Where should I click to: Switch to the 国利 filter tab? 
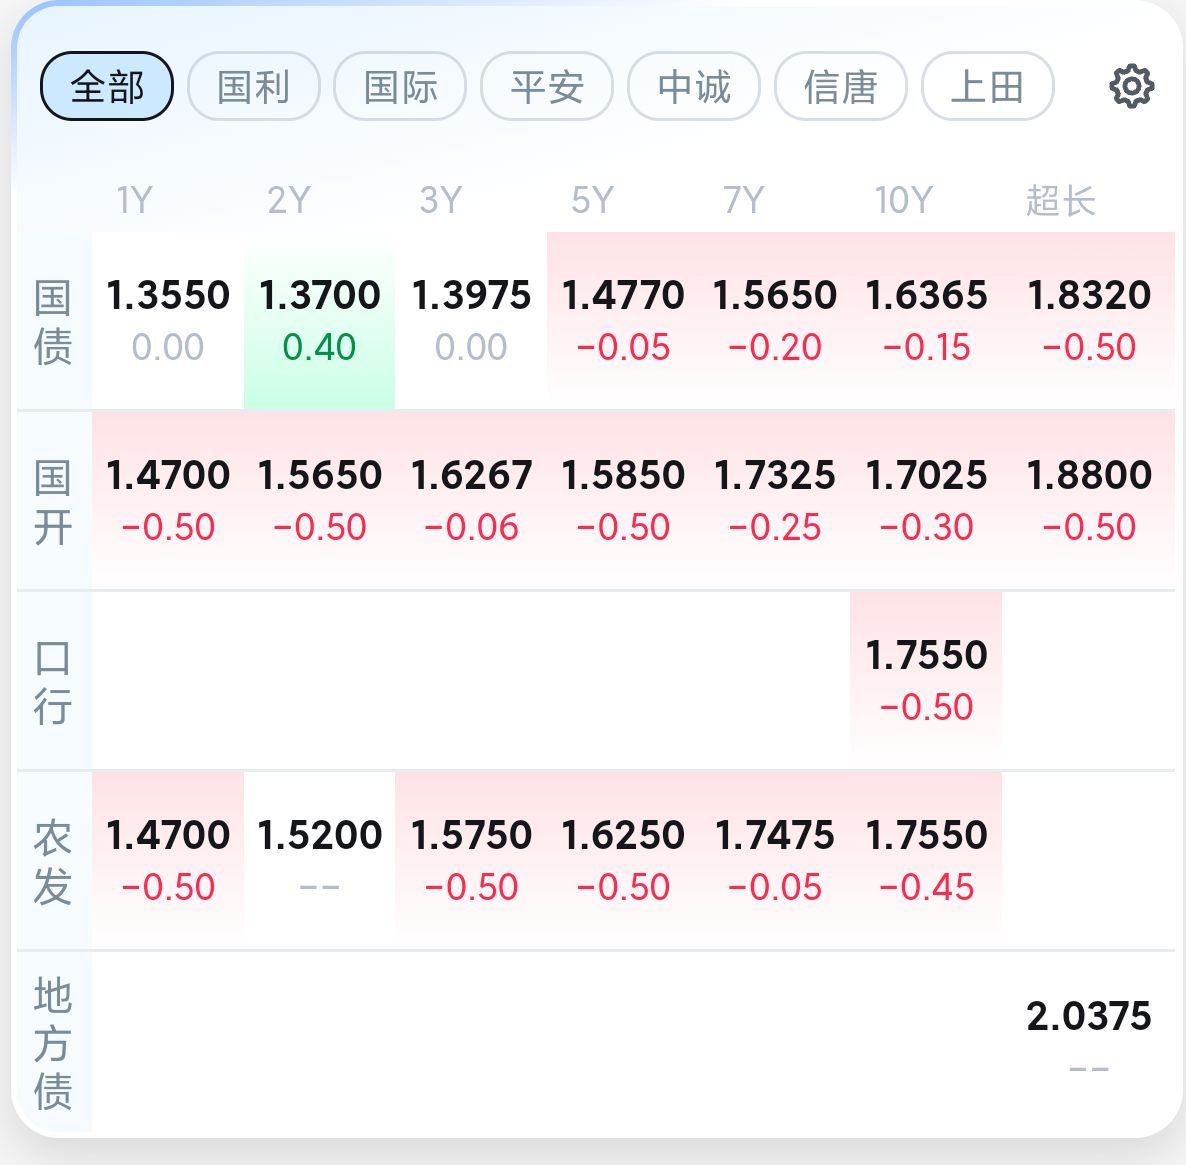pos(253,86)
